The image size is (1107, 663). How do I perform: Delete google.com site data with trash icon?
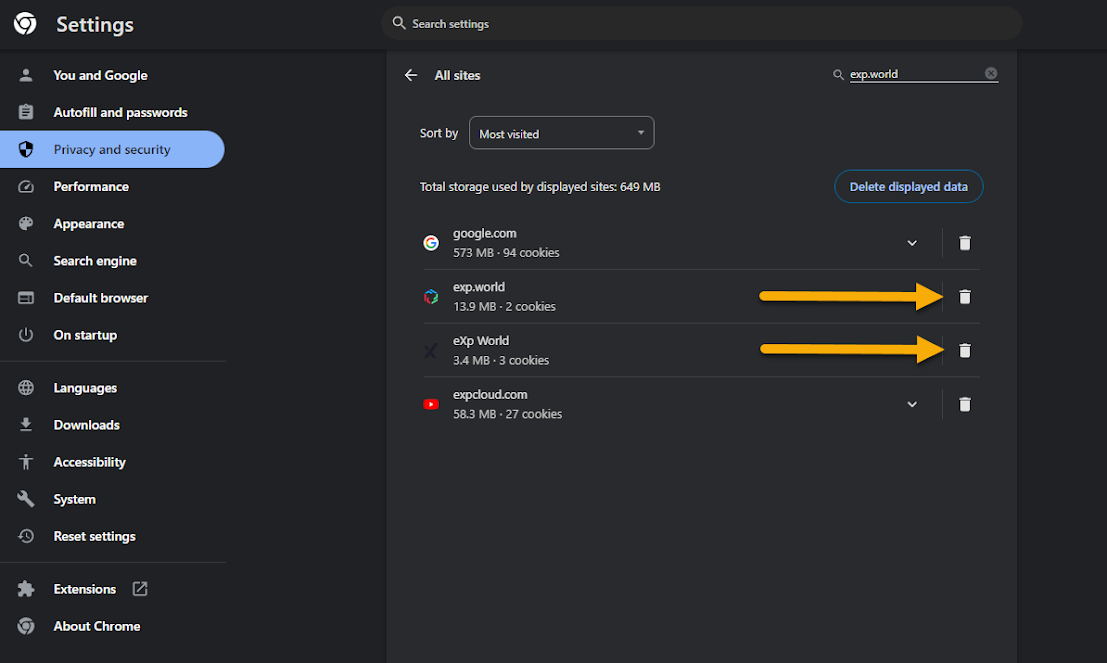(965, 243)
